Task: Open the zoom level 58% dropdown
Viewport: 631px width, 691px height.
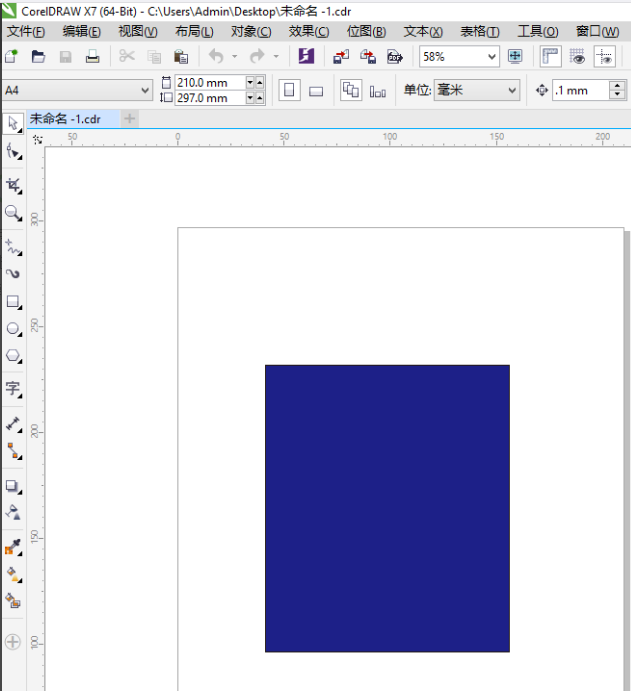Action: pyautogui.click(x=491, y=57)
